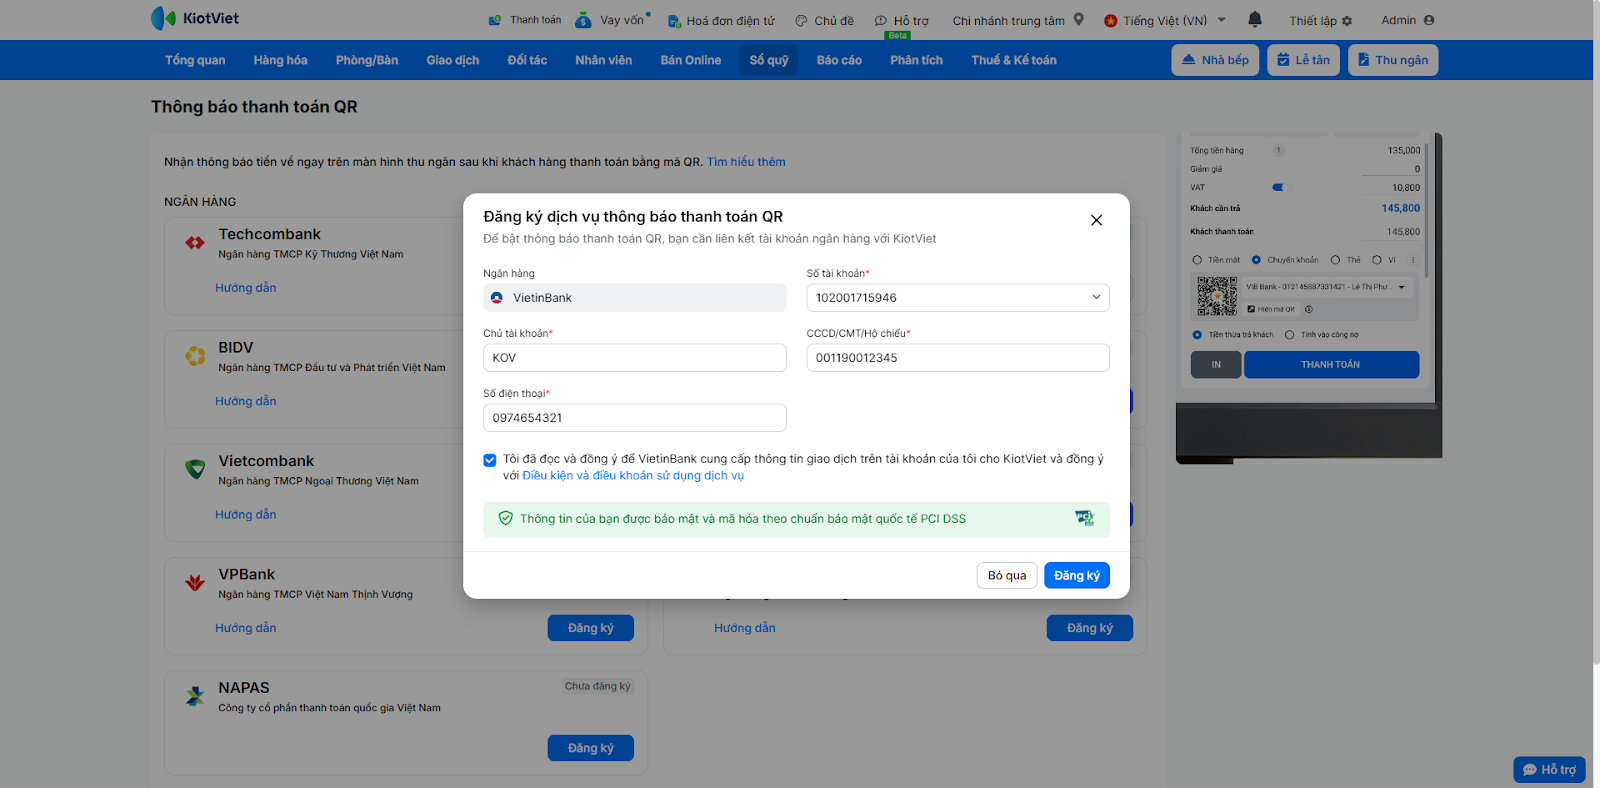Viewport: 1600px width, 788px height.
Task: Click the Admin user avatar icon
Action: (x=1429, y=20)
